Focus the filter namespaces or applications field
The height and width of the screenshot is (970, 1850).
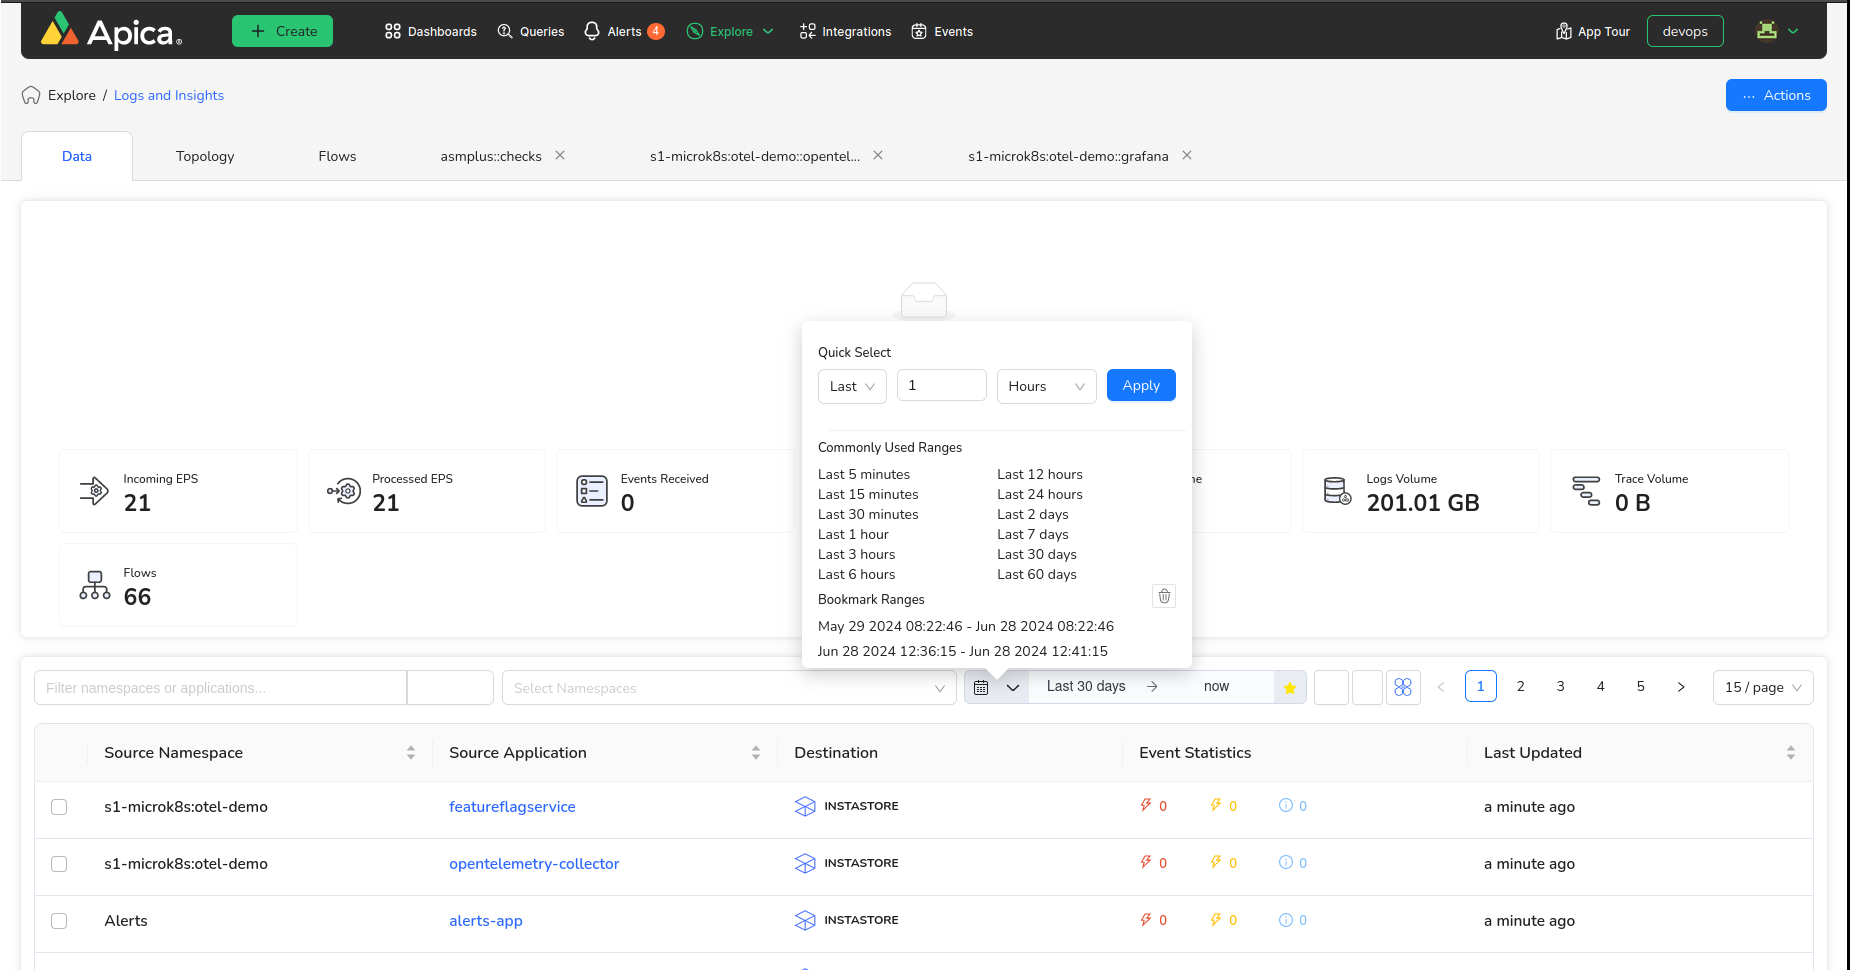click(x=220, y=688)
